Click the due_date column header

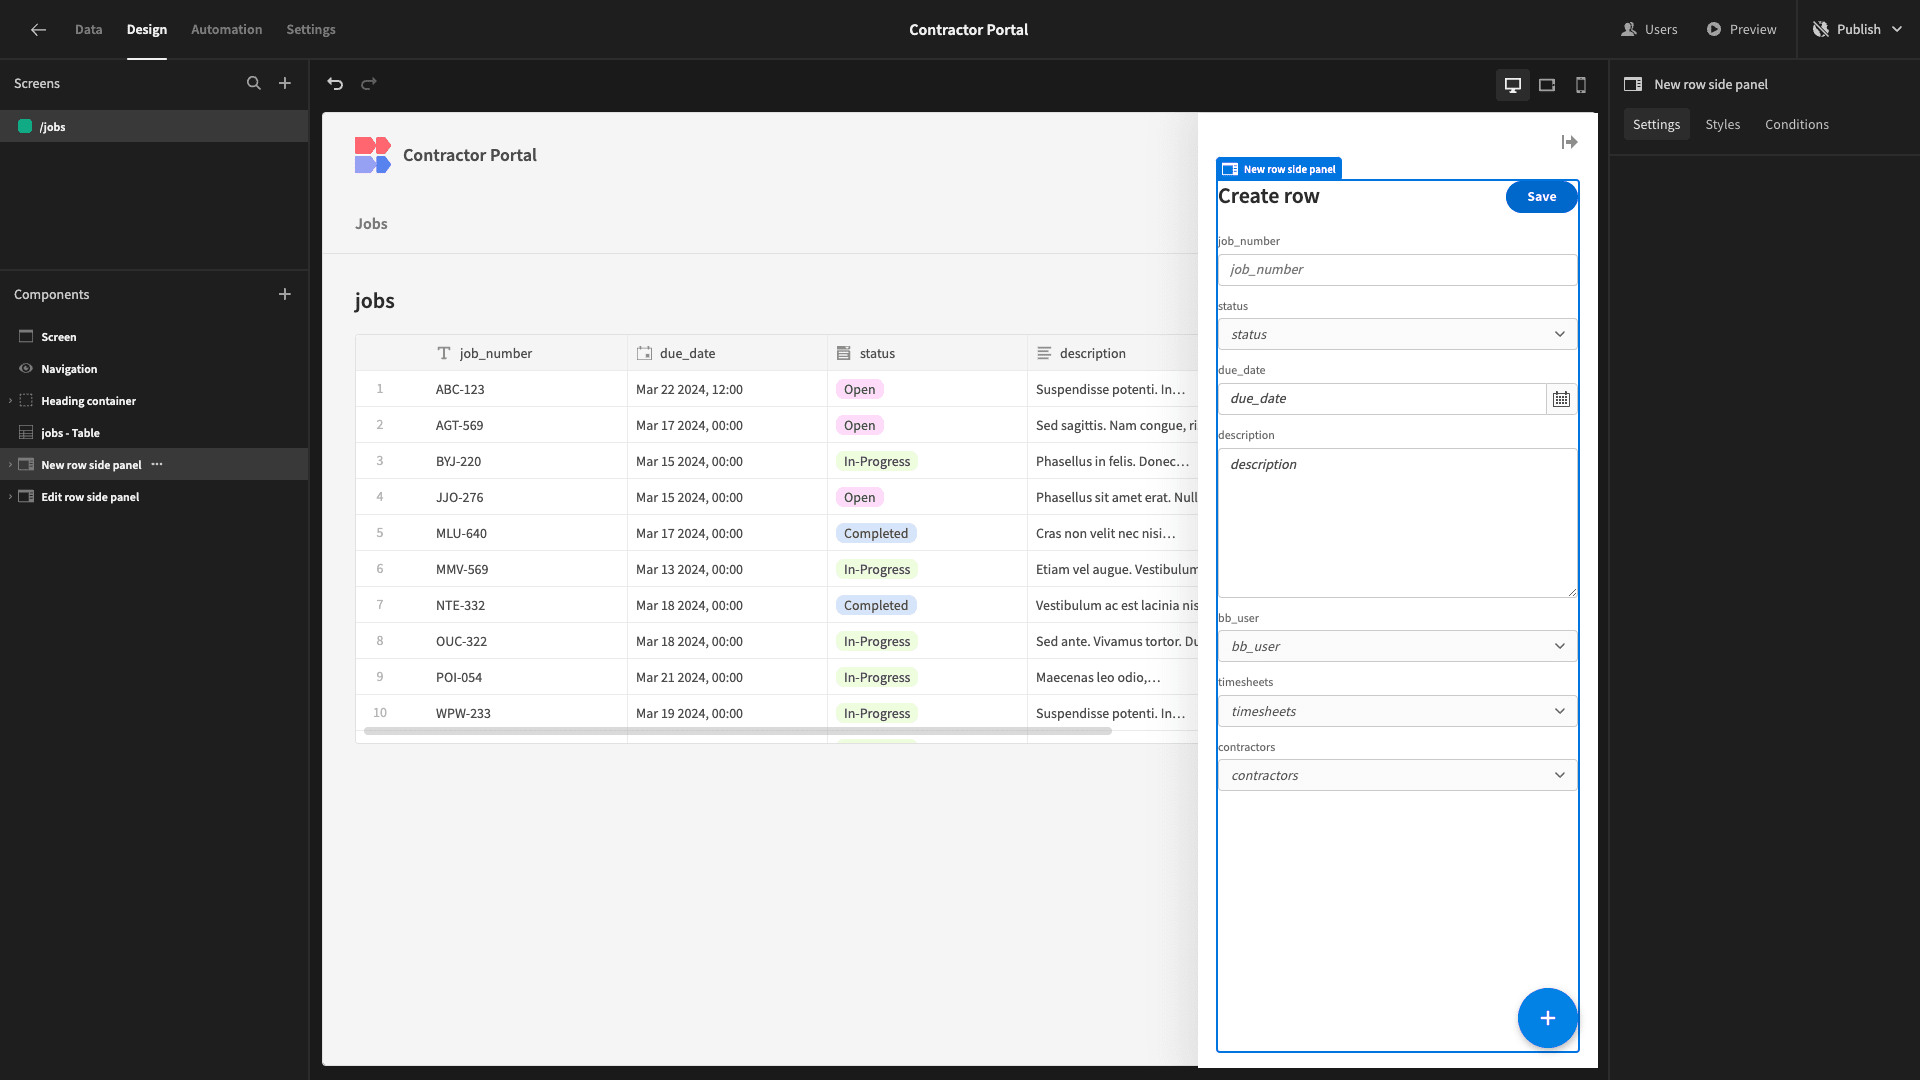click(x=727, y=353)
